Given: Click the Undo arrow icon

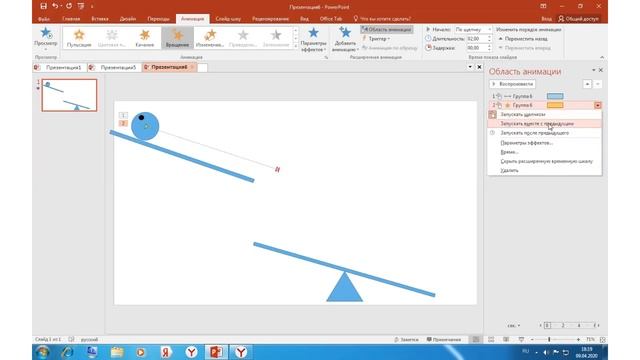Looking at the screenshot, I should 55,6.
